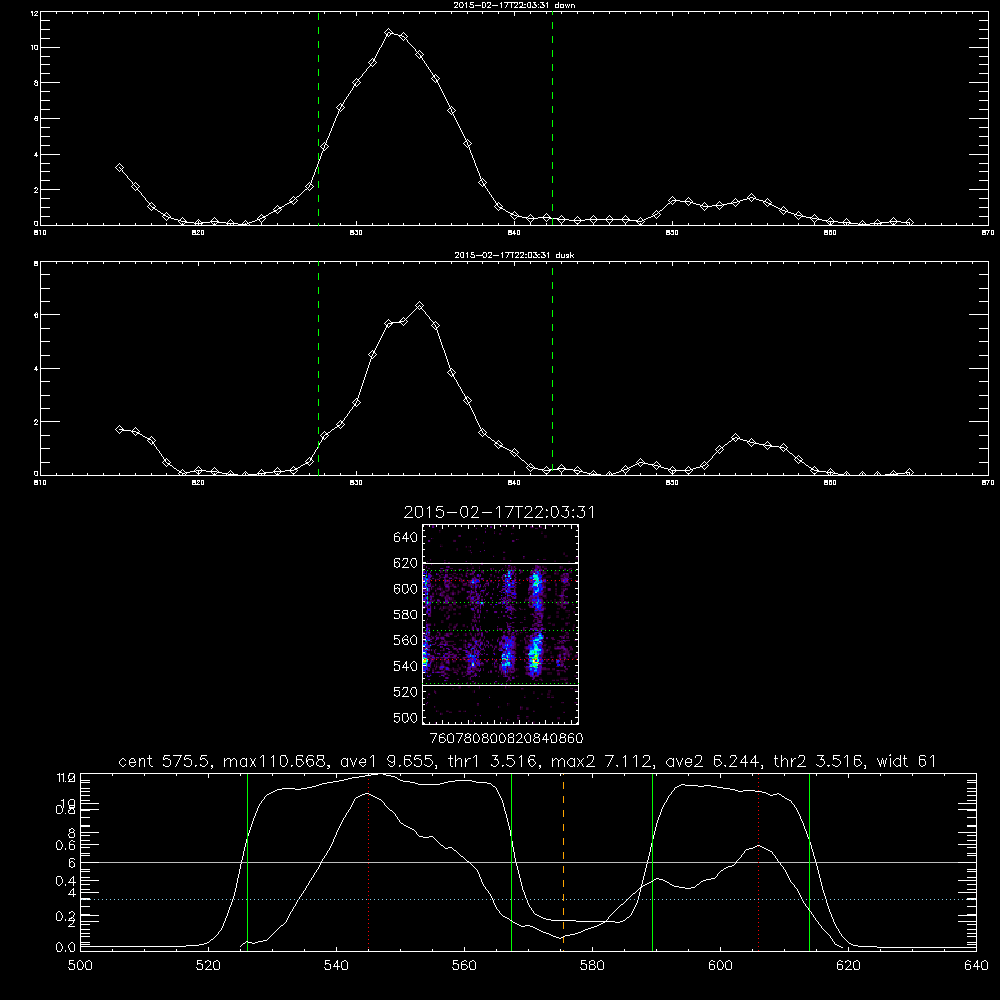Click the 0.0 y-axis label of bottom plot
Screen dimensions: 1000x1000
(x=64, y=948)
